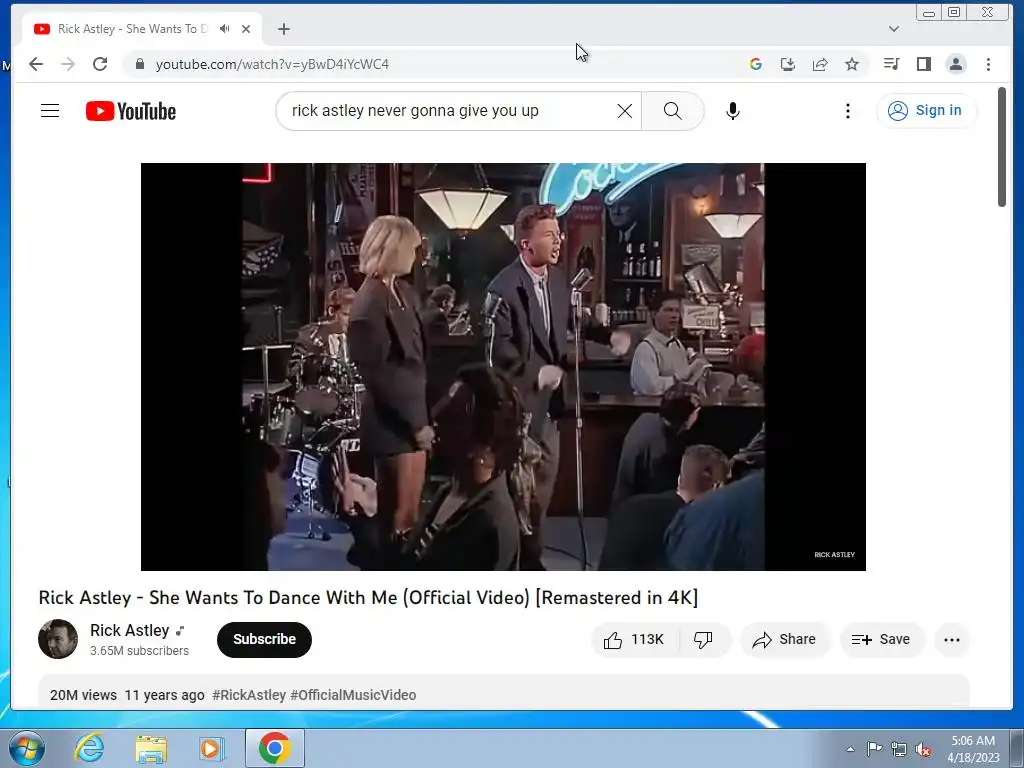Clear the YouTube search text
Viewport: 1024px width, 768px height.
click(x=624, y=111)
